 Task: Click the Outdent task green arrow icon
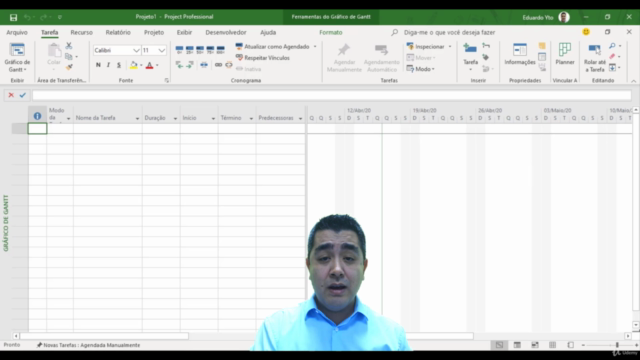click(179, 65)
